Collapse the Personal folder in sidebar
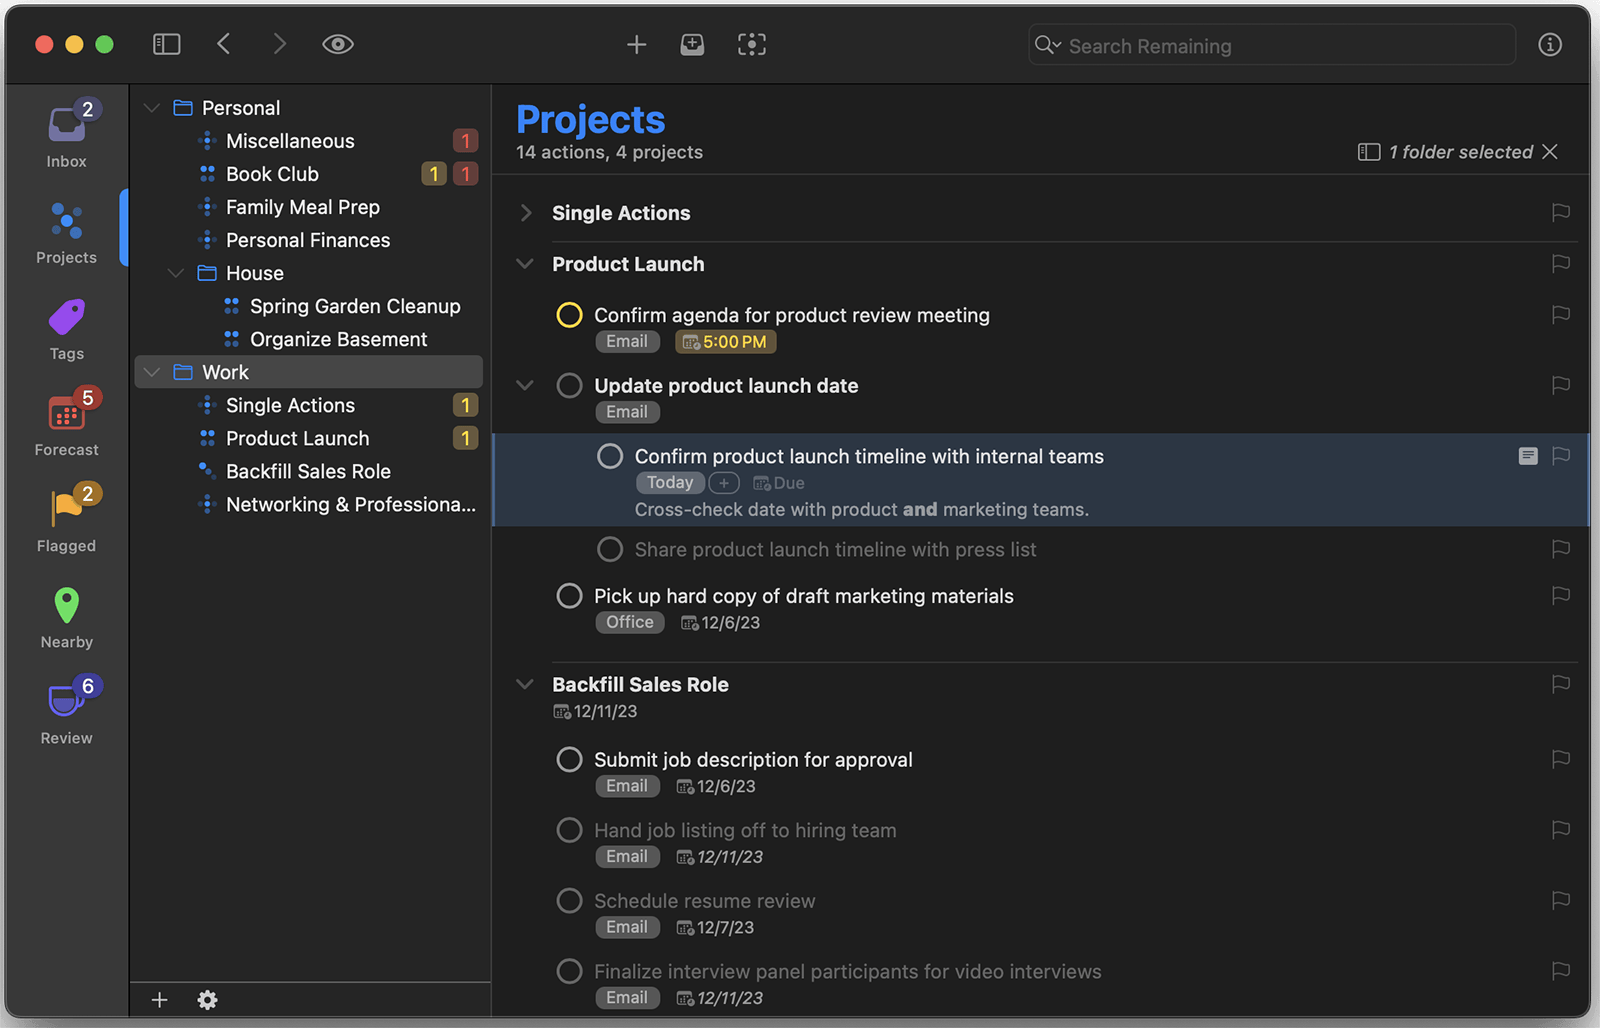1600x1028 pixels. click(x=152, y=108)
